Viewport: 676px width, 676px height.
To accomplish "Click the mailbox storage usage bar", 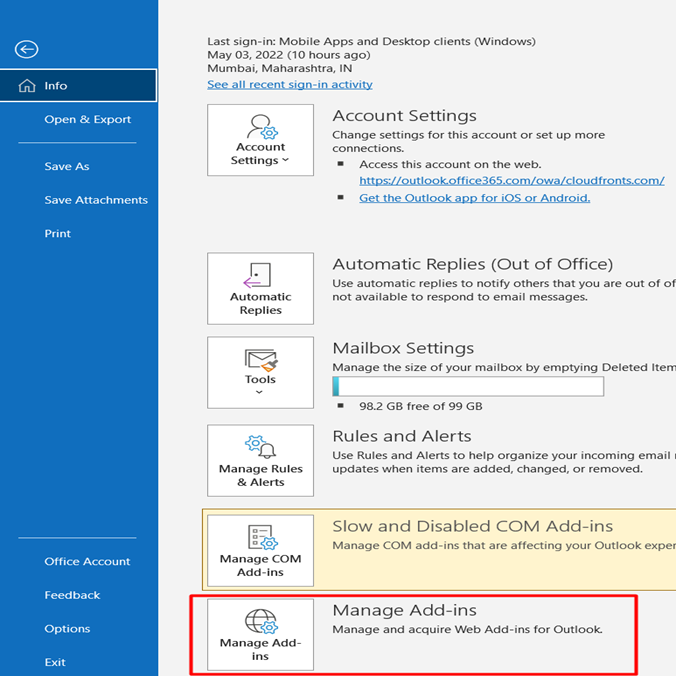I will tap(468, 386).
